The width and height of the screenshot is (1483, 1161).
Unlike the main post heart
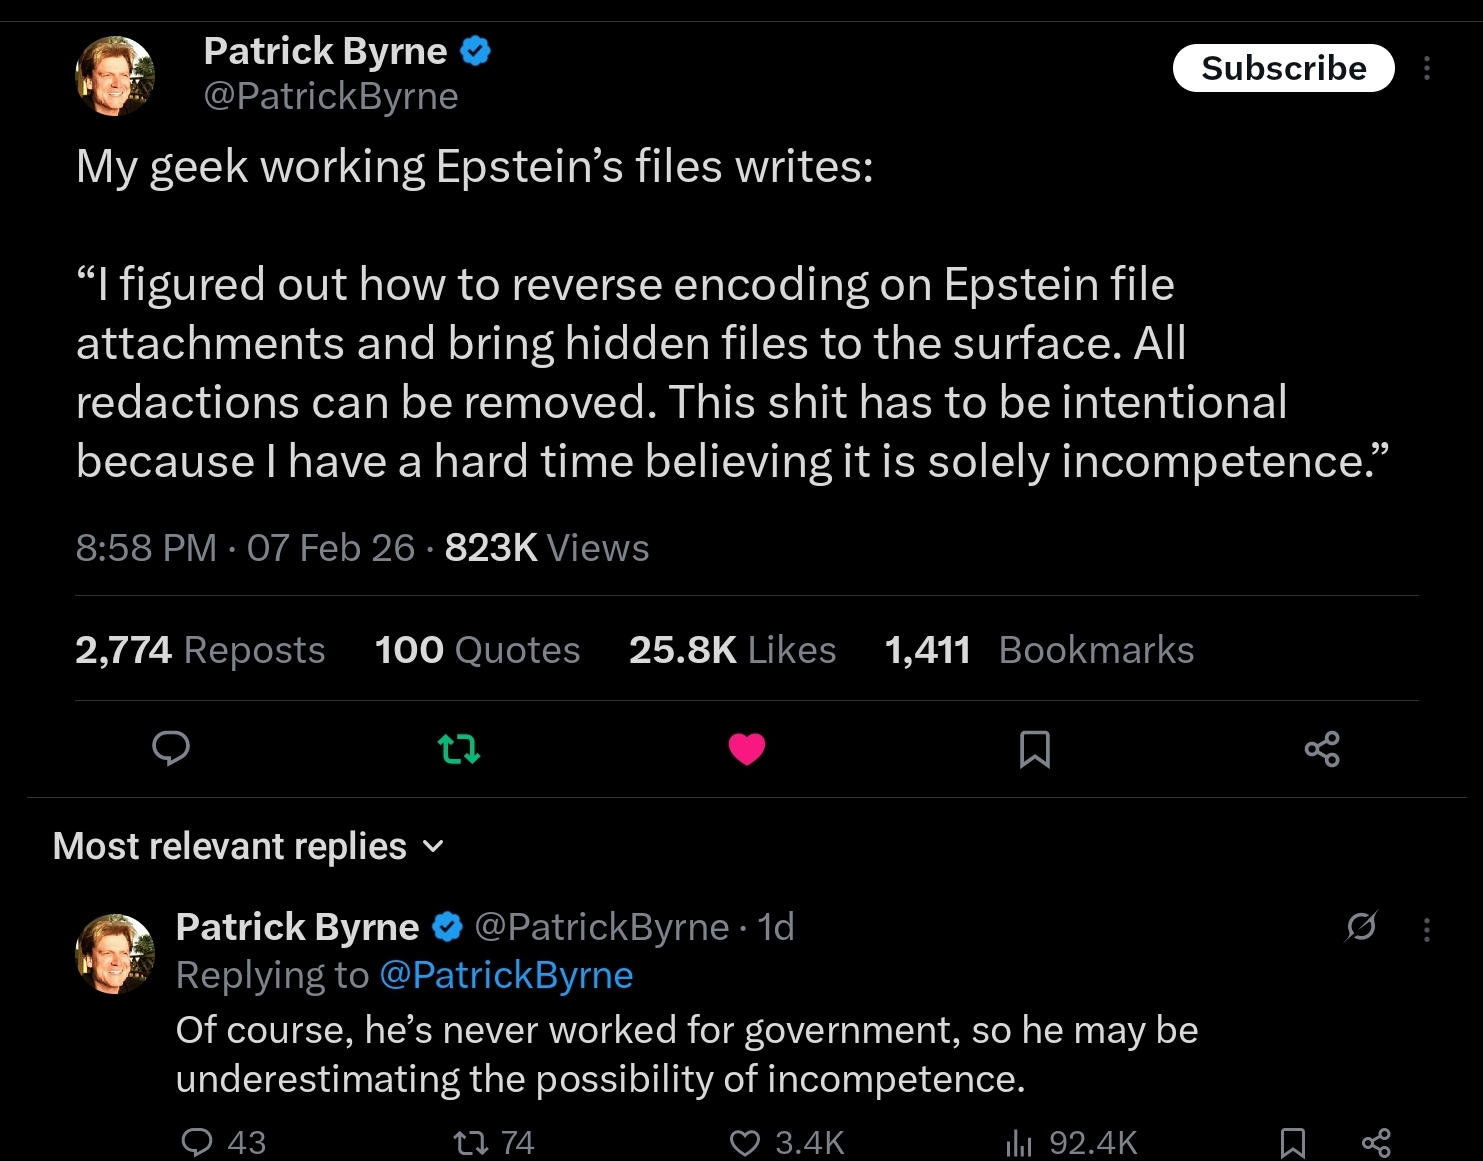[747, 748]
